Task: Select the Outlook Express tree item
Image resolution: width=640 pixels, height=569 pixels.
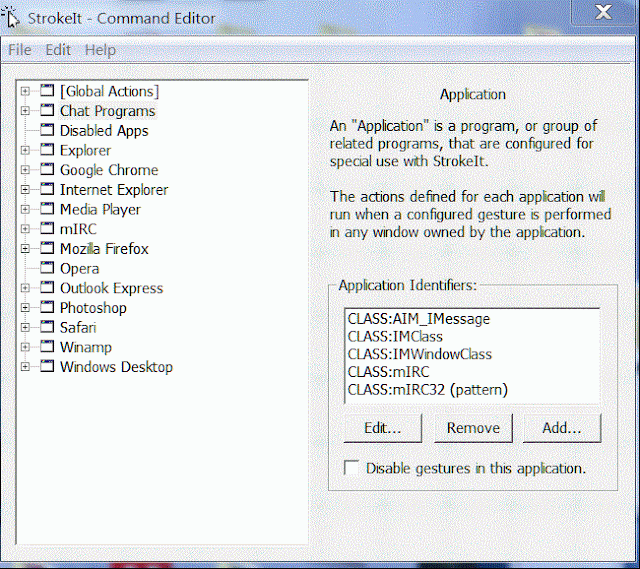Action: (111, 288)
